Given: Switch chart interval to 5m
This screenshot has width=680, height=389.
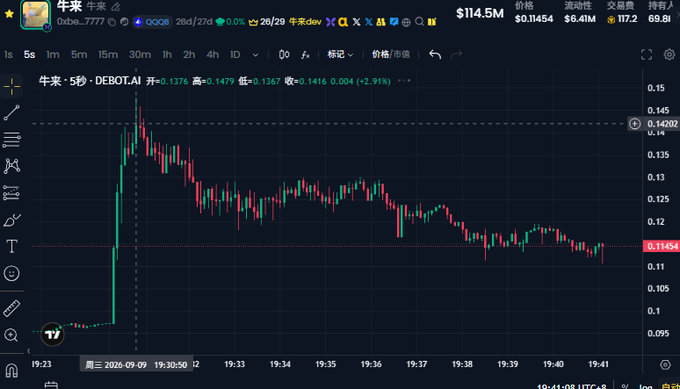Looking at the screenshot, I should [79, 55].
